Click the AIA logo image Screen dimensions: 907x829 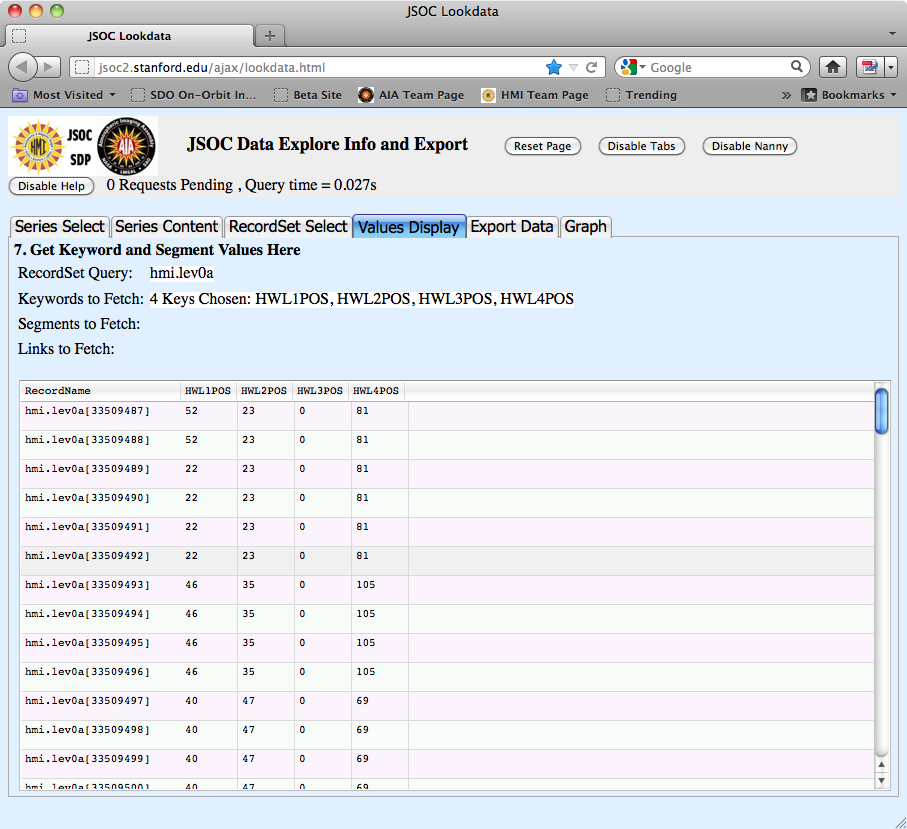point(127,147)
